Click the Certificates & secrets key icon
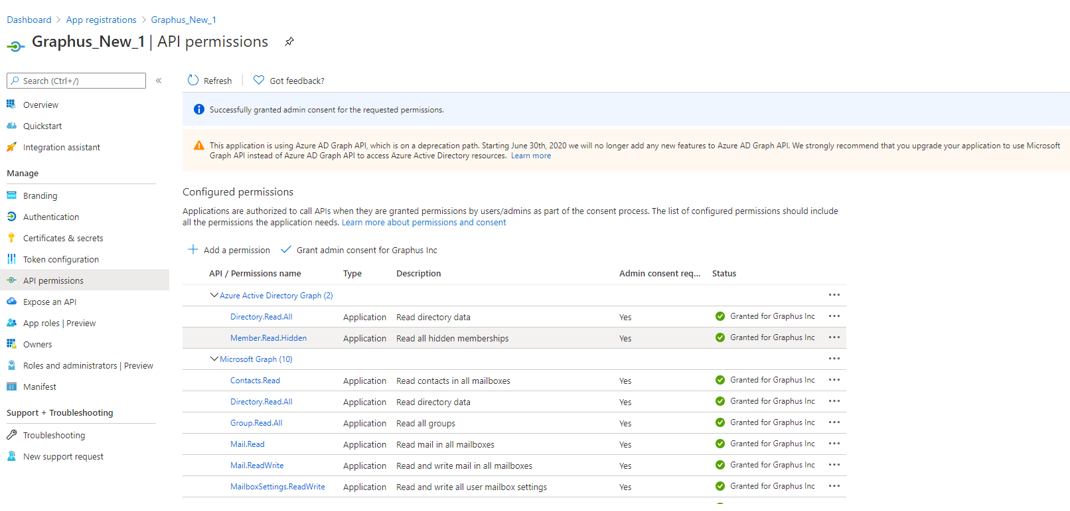The image size is (1070, 511). [x=11, y=237]
